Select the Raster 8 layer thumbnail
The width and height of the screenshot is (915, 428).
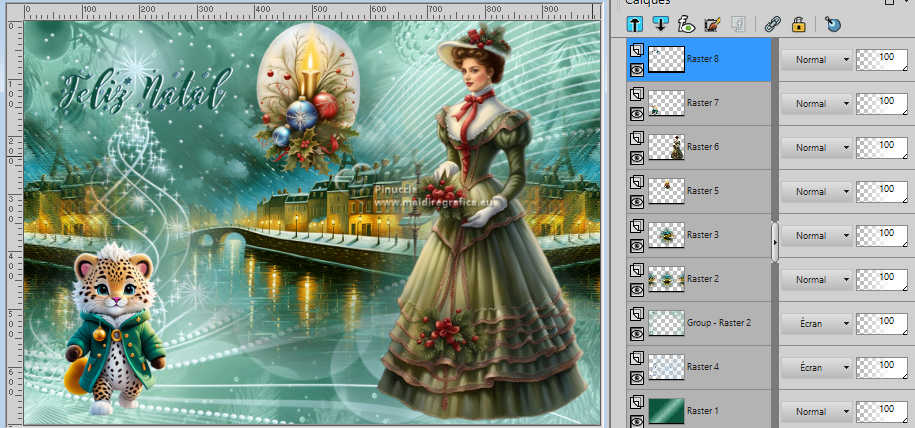click(x=666, y=59)
